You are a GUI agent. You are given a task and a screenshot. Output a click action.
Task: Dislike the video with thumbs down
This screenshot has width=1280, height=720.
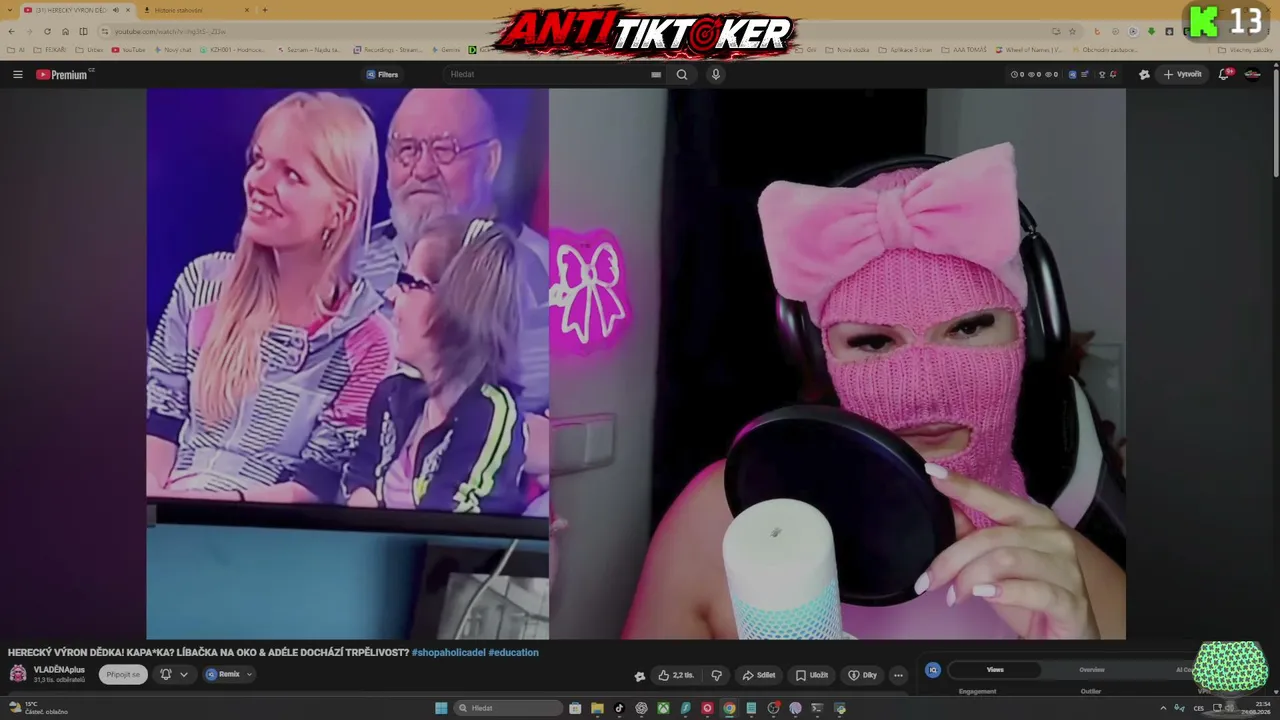[716, 675]
